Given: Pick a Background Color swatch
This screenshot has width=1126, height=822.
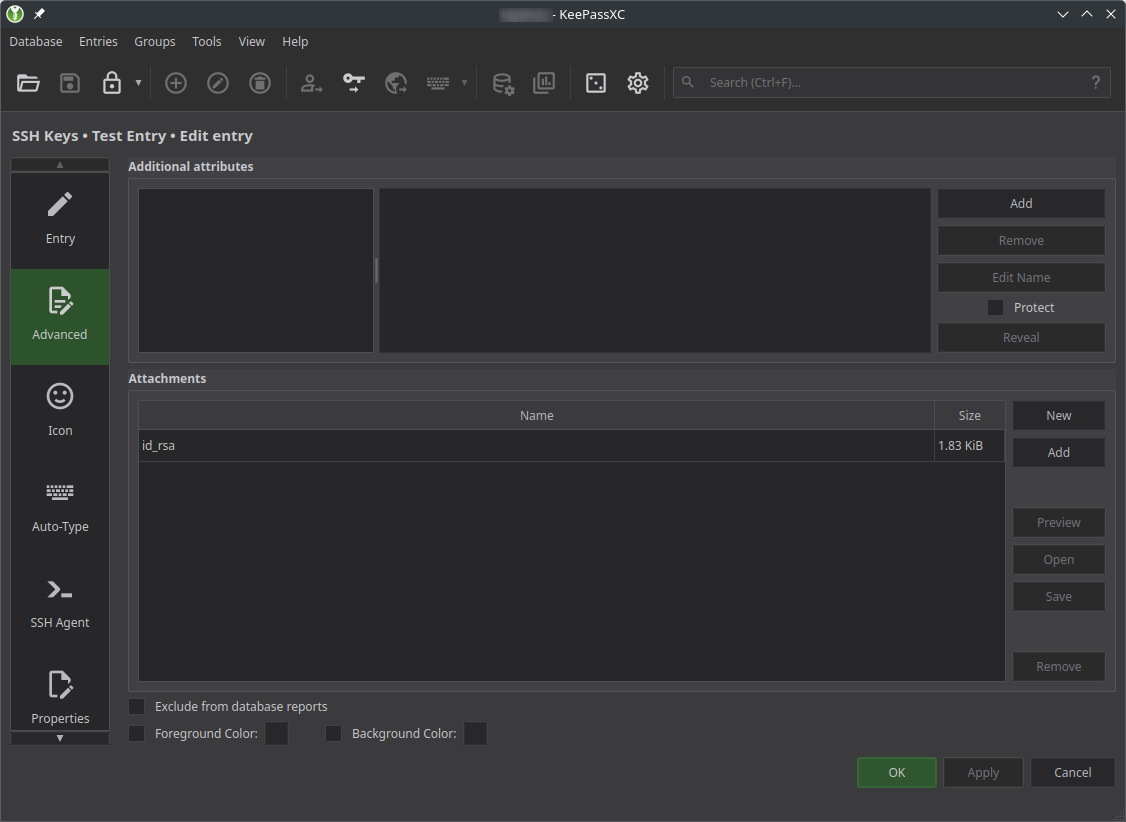Looking at the screenshot, I should click(x=475, y=733).
